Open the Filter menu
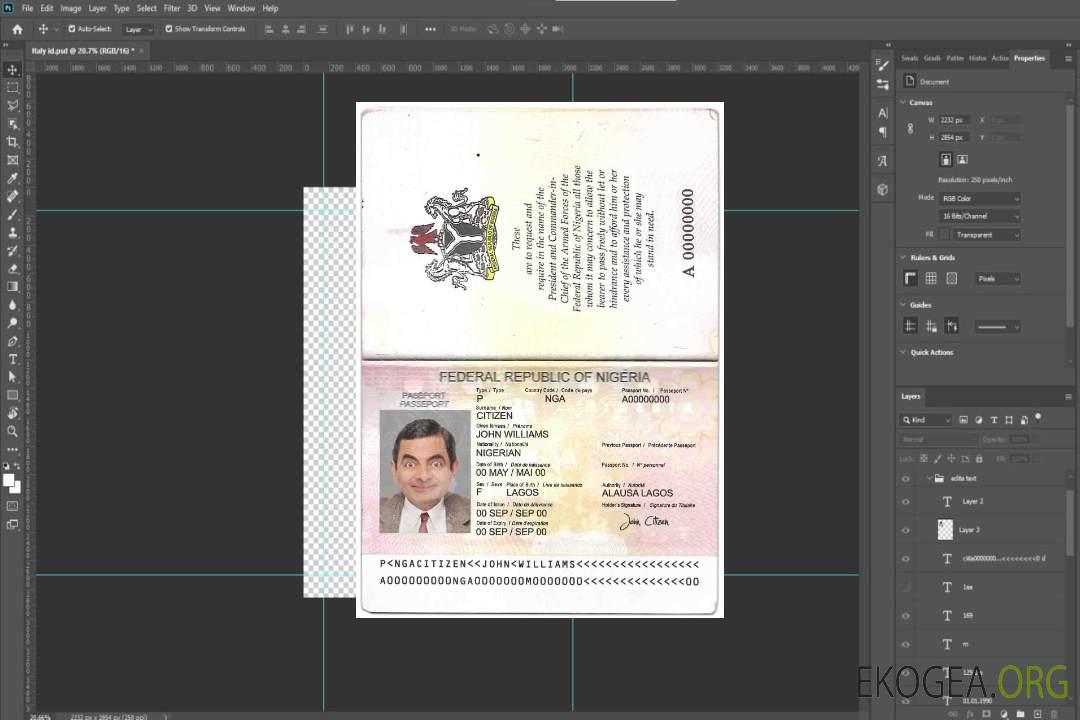The height and width of the screenshot is (720, 1080). click(x=172, y=8)
